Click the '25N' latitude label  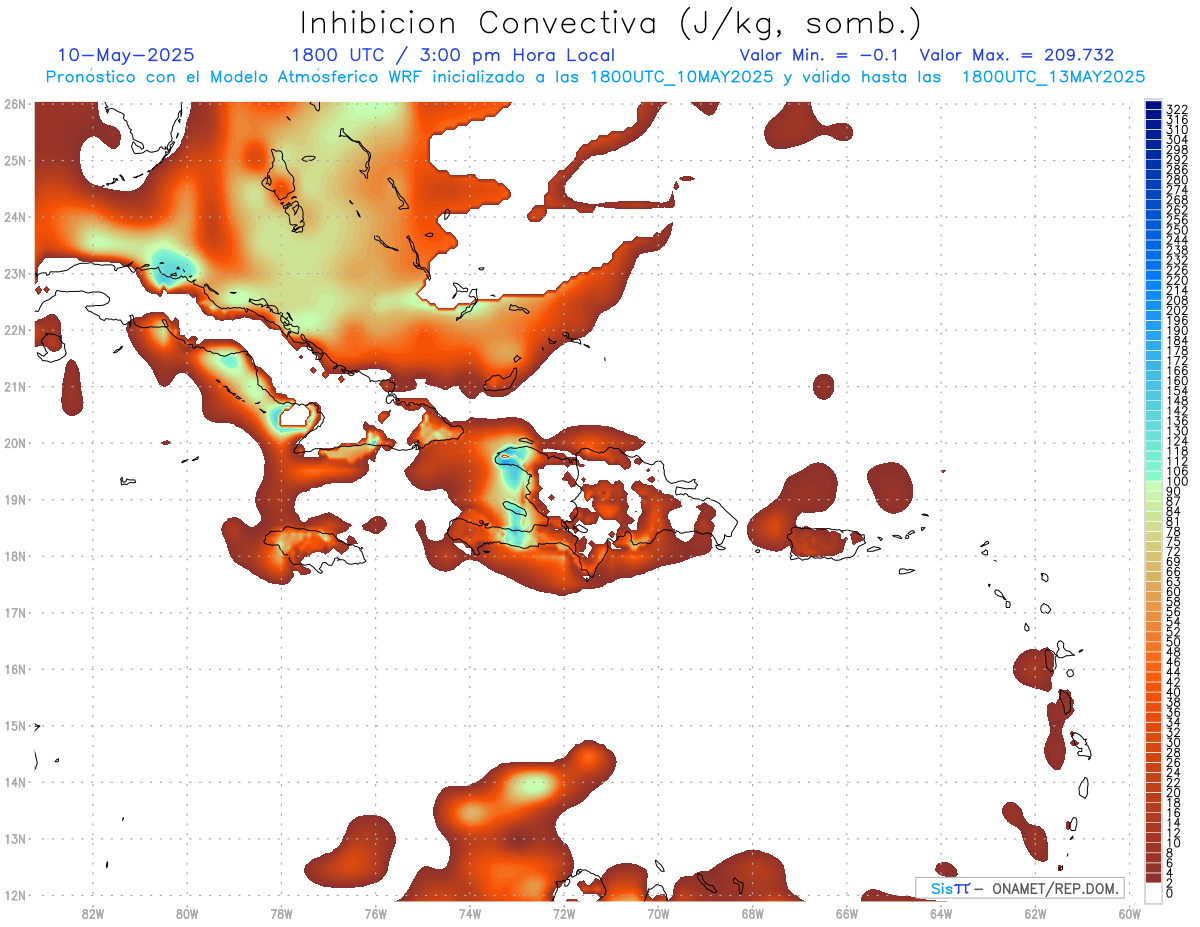15,160
